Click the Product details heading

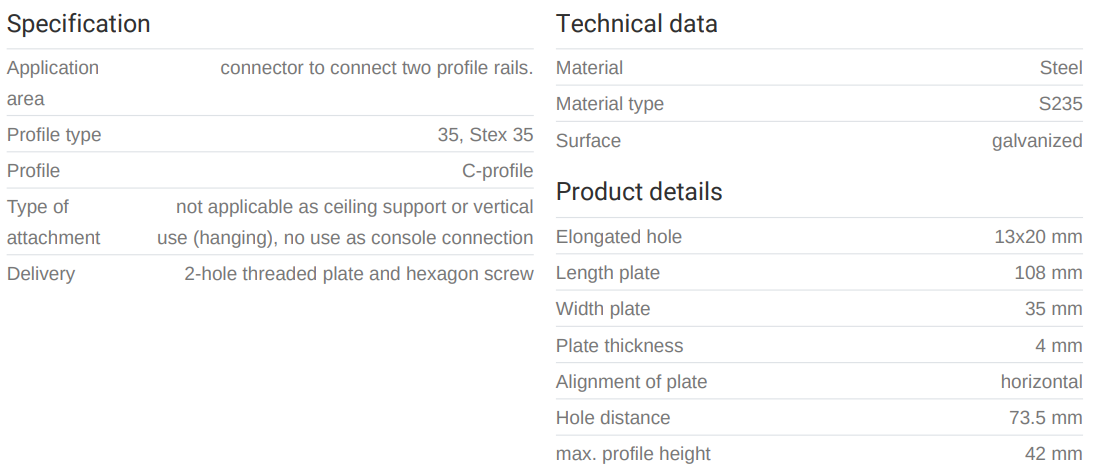click(x=639, y=192)
